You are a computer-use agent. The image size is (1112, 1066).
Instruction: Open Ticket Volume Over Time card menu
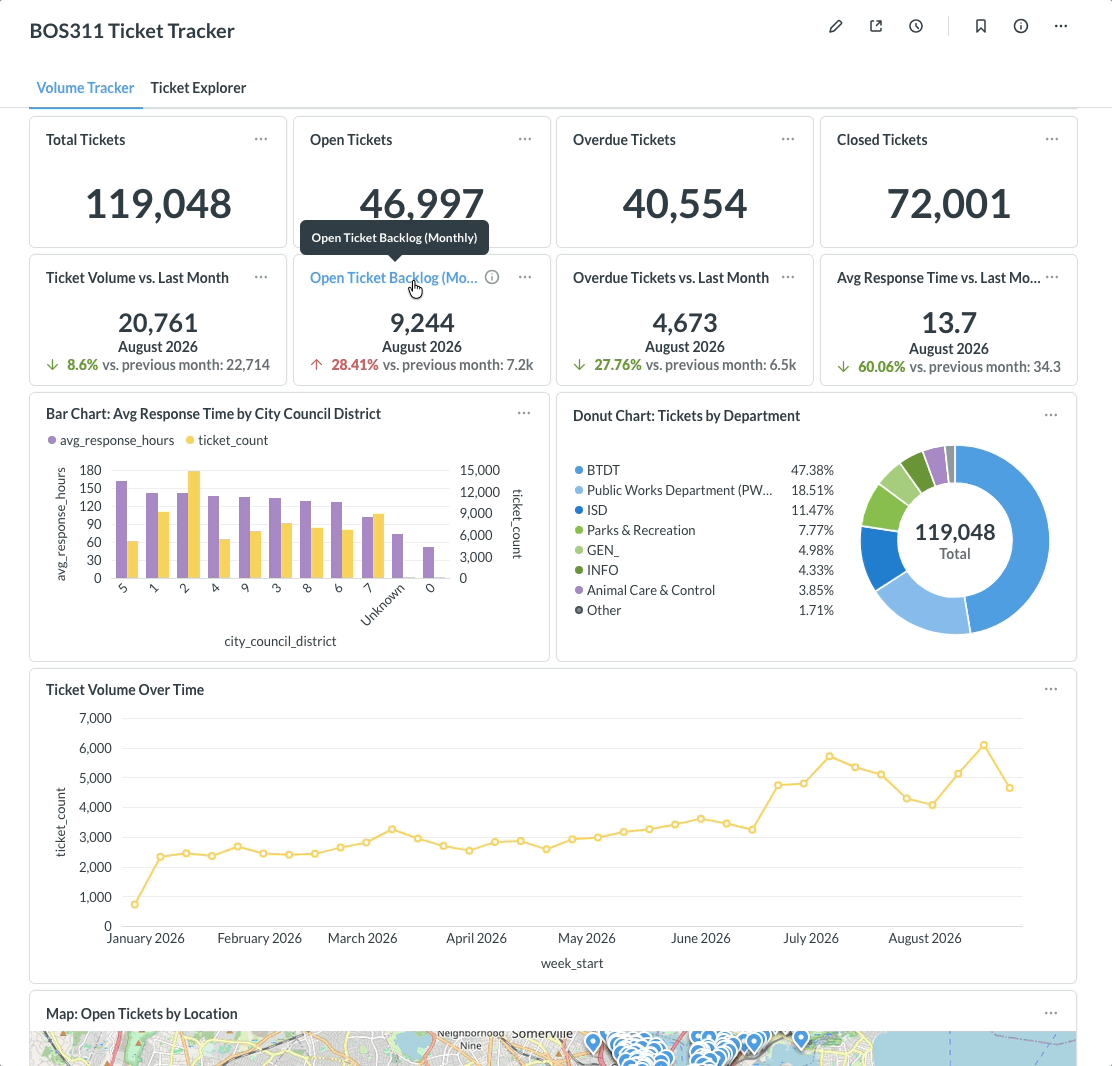tap(1051, 689)
